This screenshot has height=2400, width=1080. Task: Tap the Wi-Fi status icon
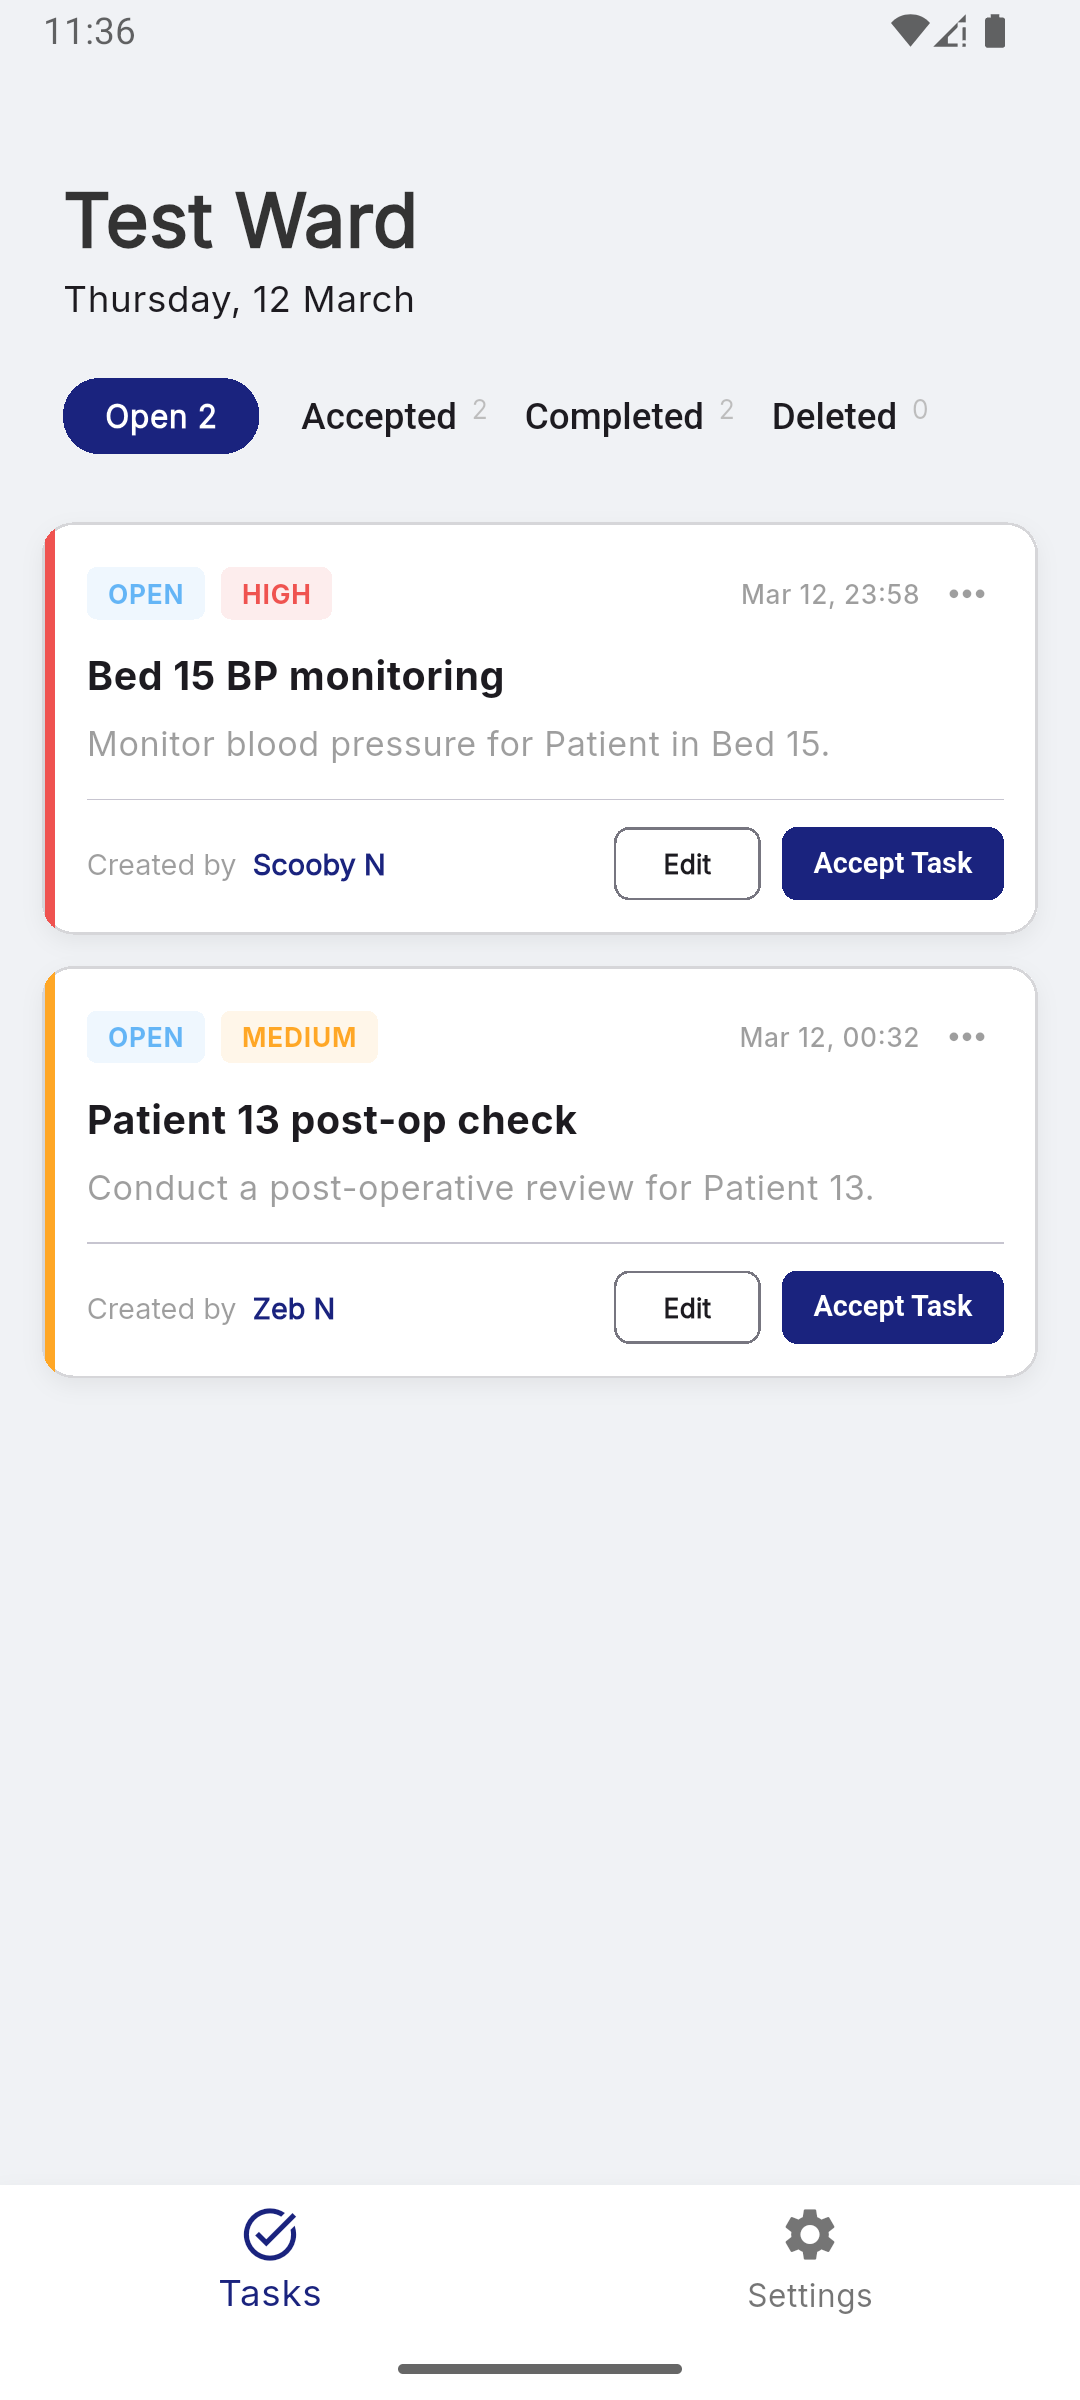(909, 32)
